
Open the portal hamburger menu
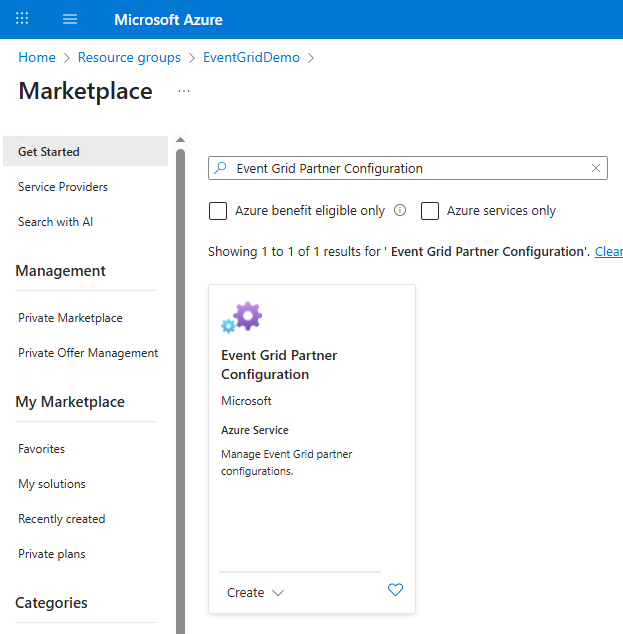(x=70, y=19)
